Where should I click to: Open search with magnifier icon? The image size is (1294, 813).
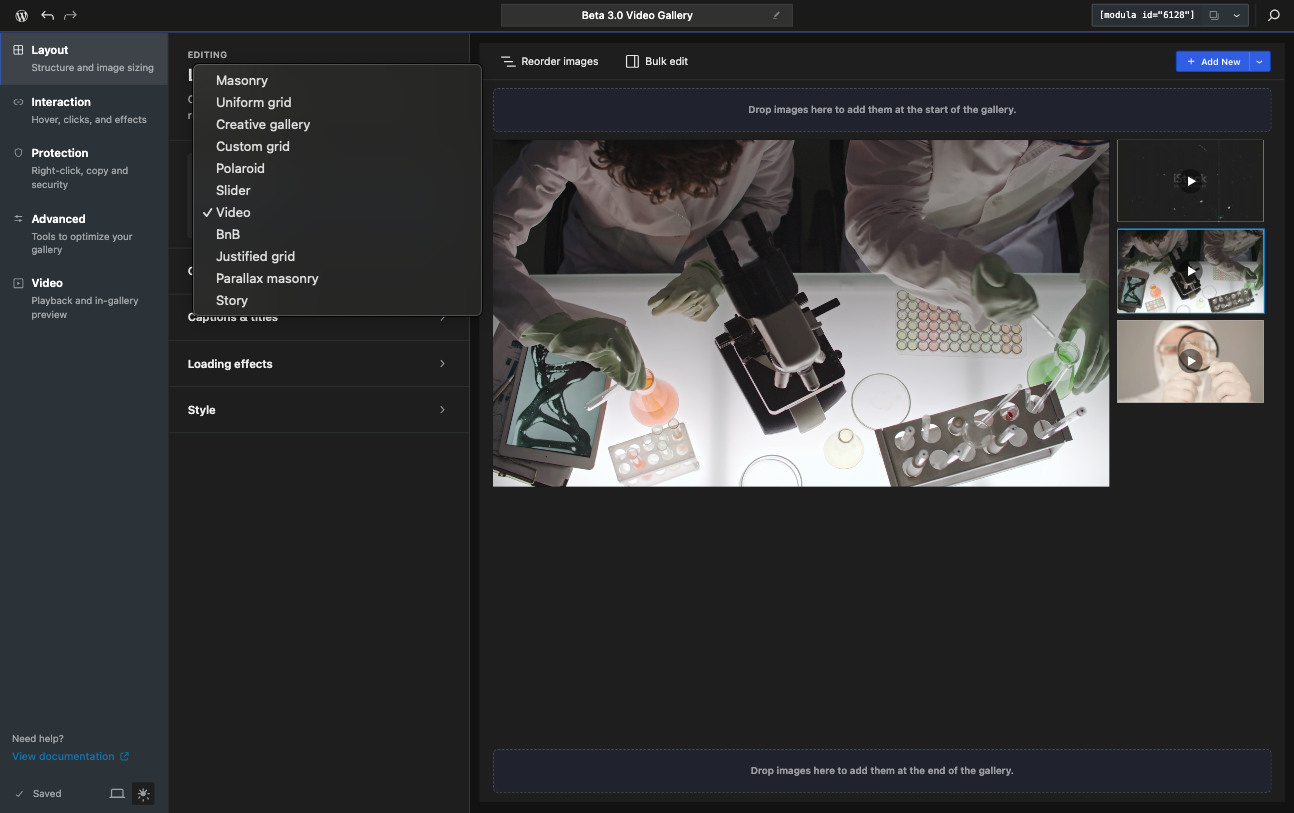tap(1273, 16)
